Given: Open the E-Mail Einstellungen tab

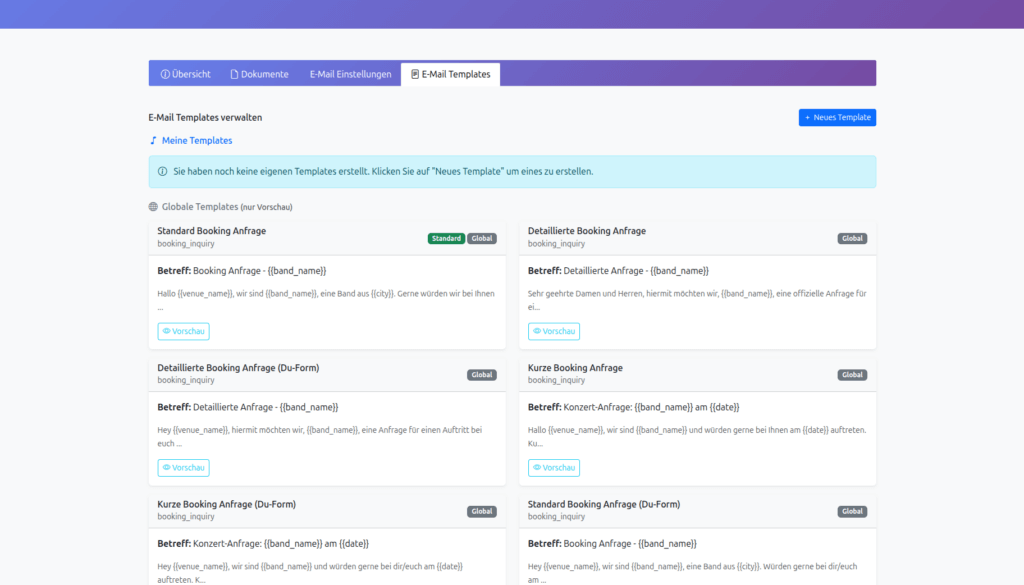Looking at the screenshot, I should tap(350, 74).
